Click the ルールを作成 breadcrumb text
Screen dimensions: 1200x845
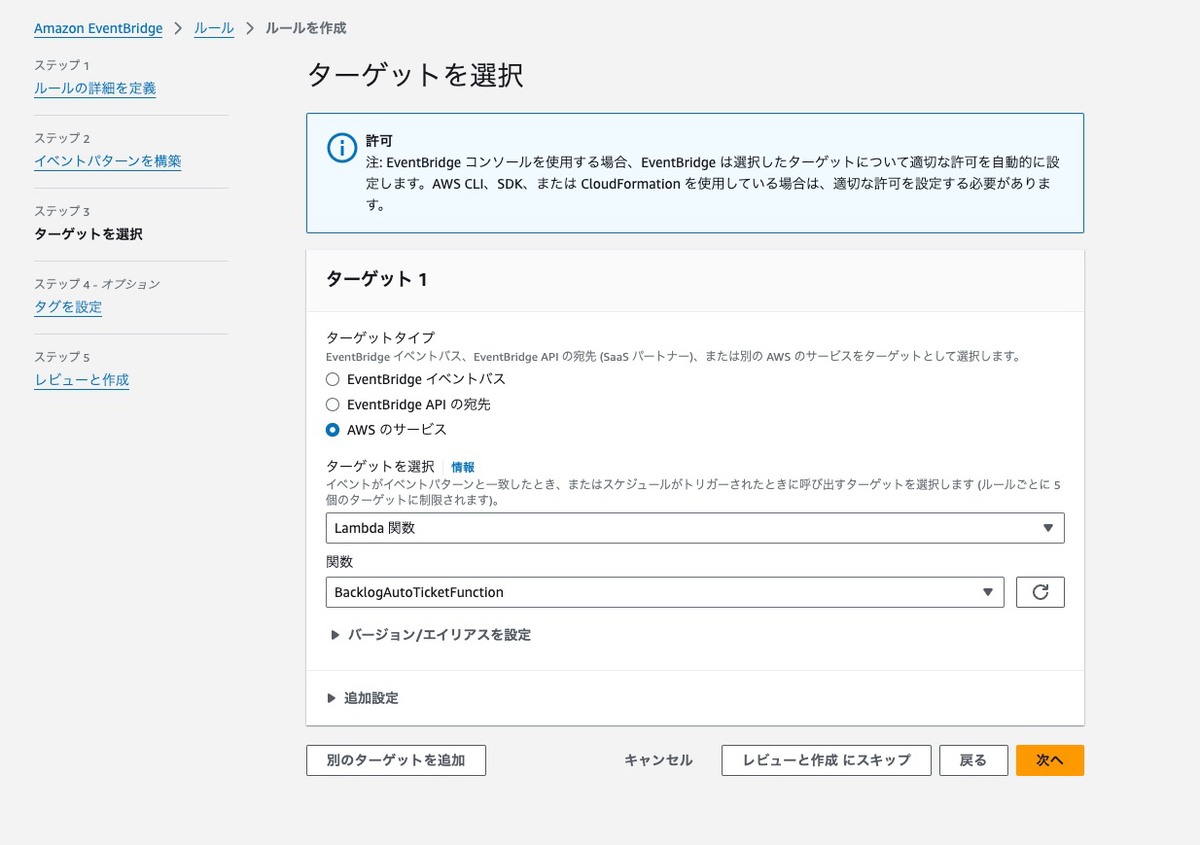pyautogui.click(x=306, y=28)
